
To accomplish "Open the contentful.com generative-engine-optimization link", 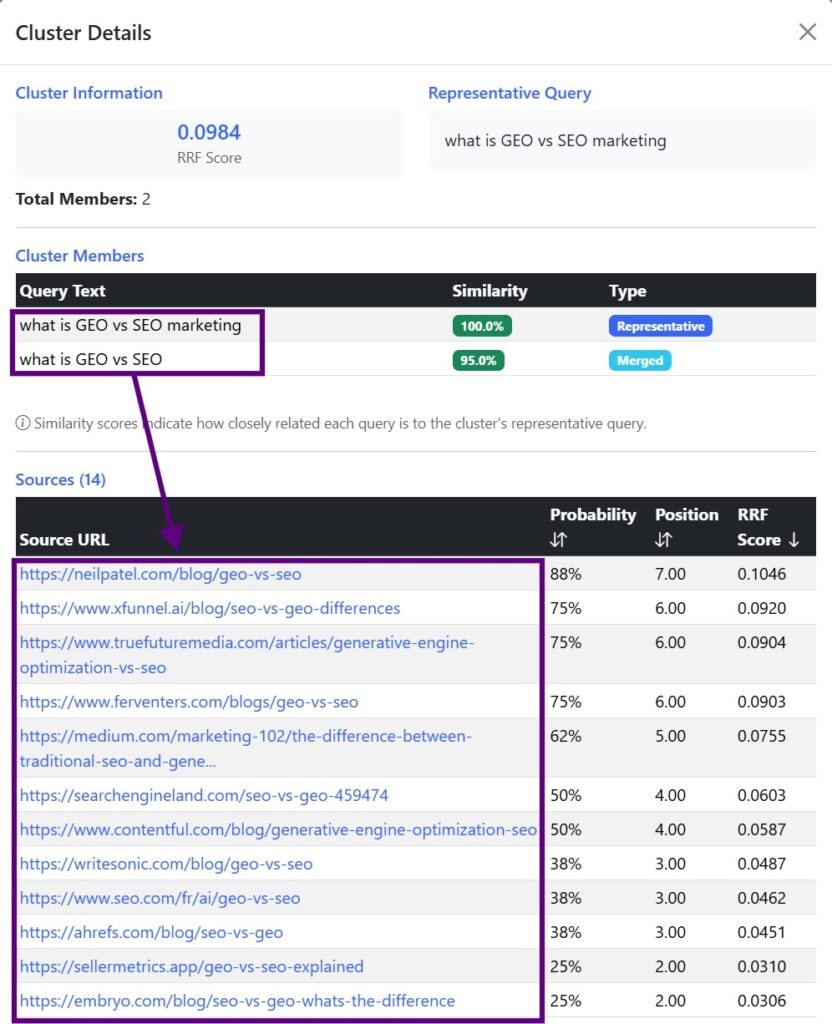I will (x=278, y=829).
